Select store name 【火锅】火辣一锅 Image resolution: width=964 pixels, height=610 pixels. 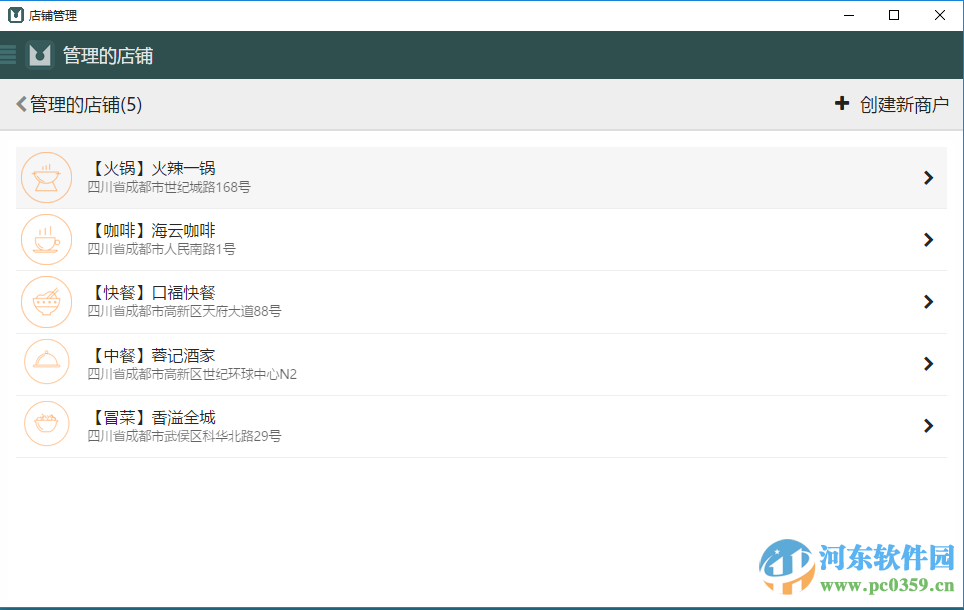[x=152, y=168]
